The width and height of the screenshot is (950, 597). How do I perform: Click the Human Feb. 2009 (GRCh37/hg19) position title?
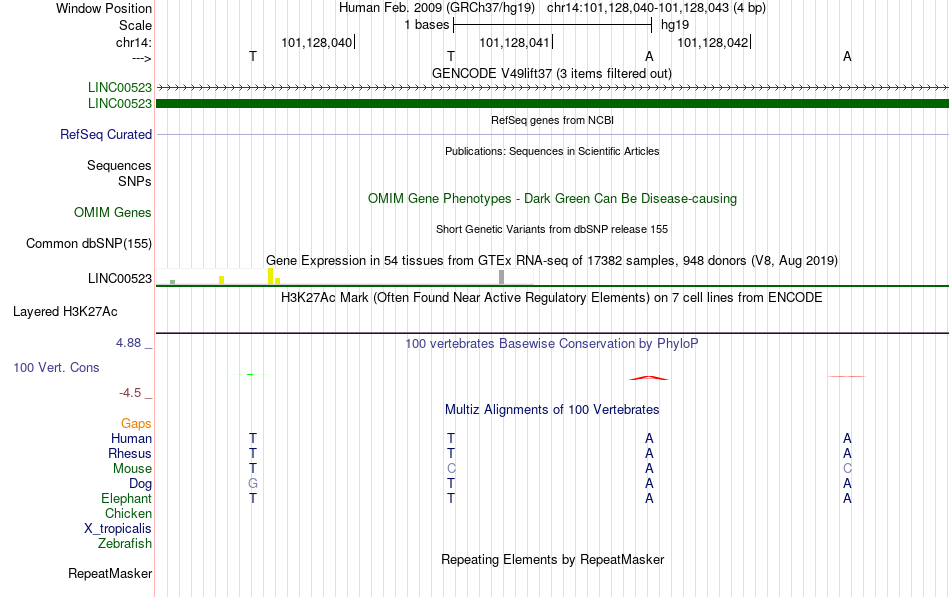pos(437,8)
